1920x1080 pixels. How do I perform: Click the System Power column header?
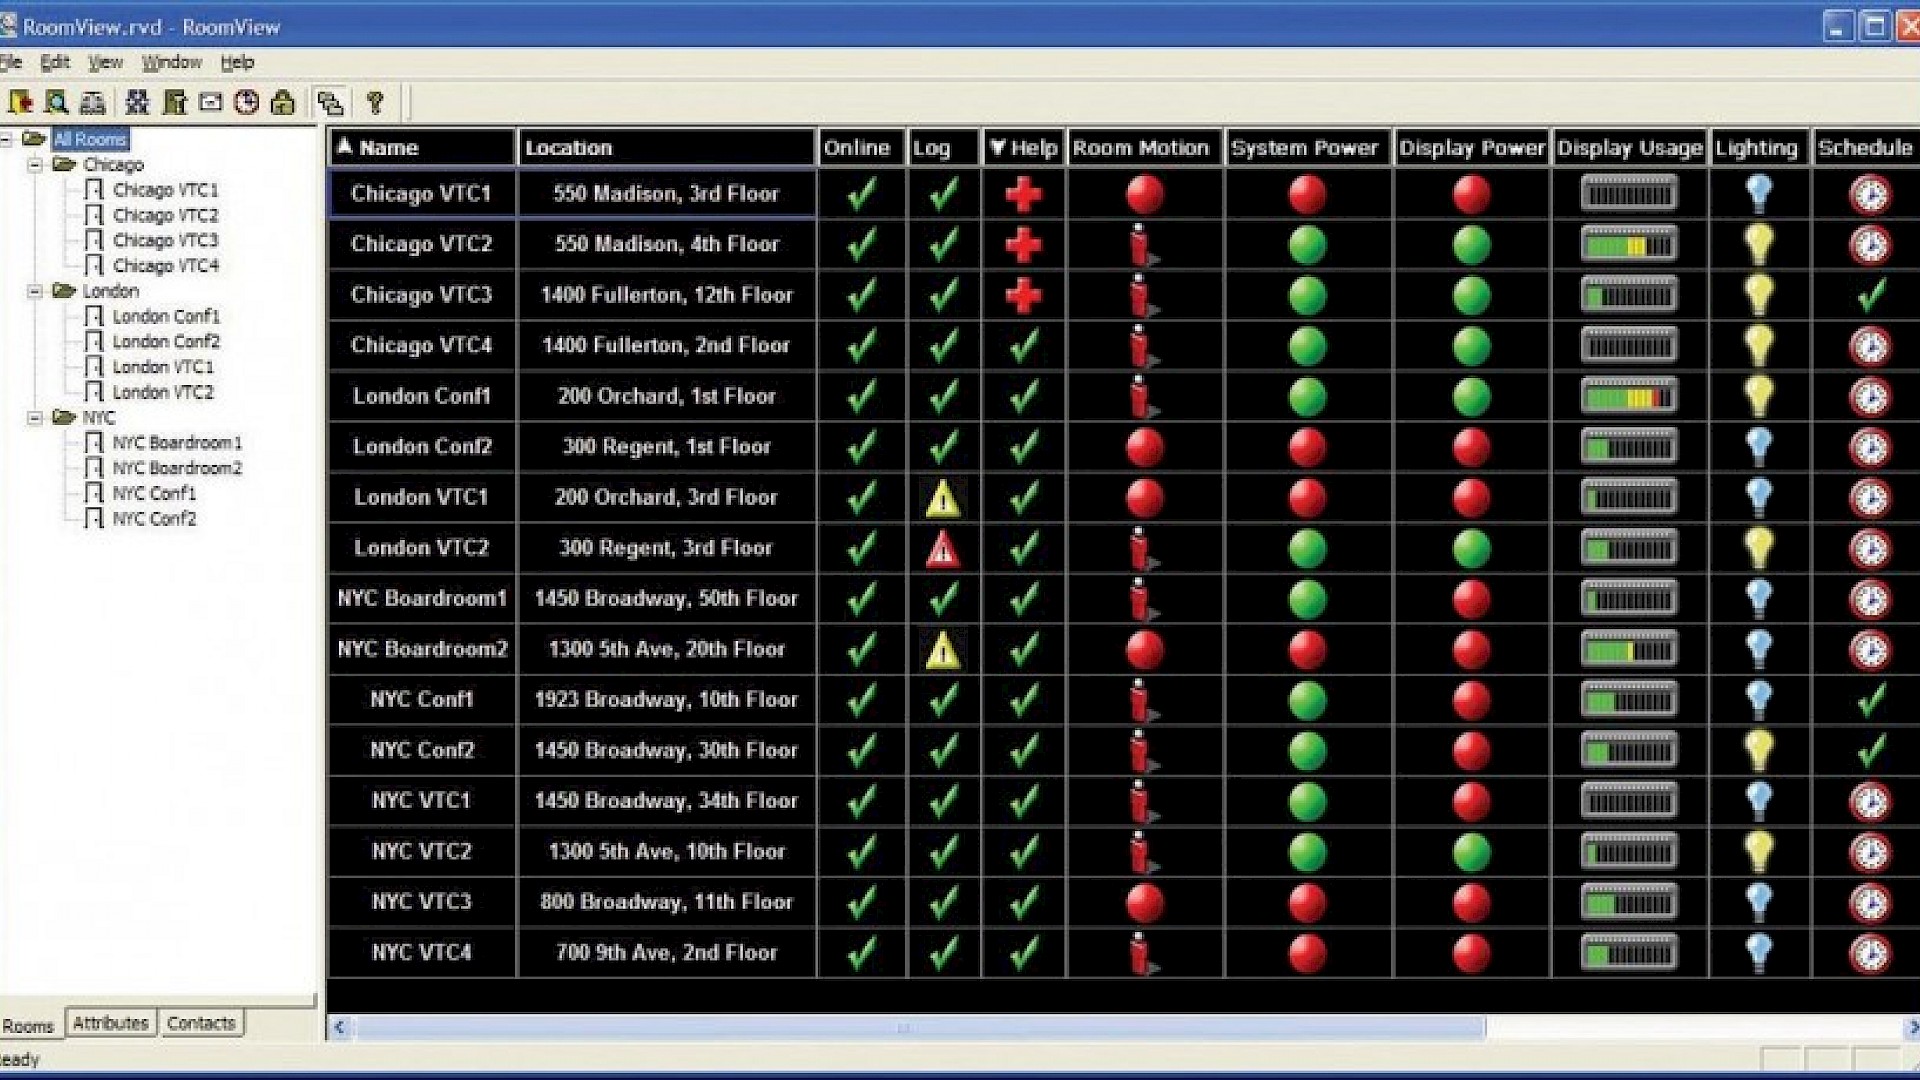click(x=1307, y=147)
